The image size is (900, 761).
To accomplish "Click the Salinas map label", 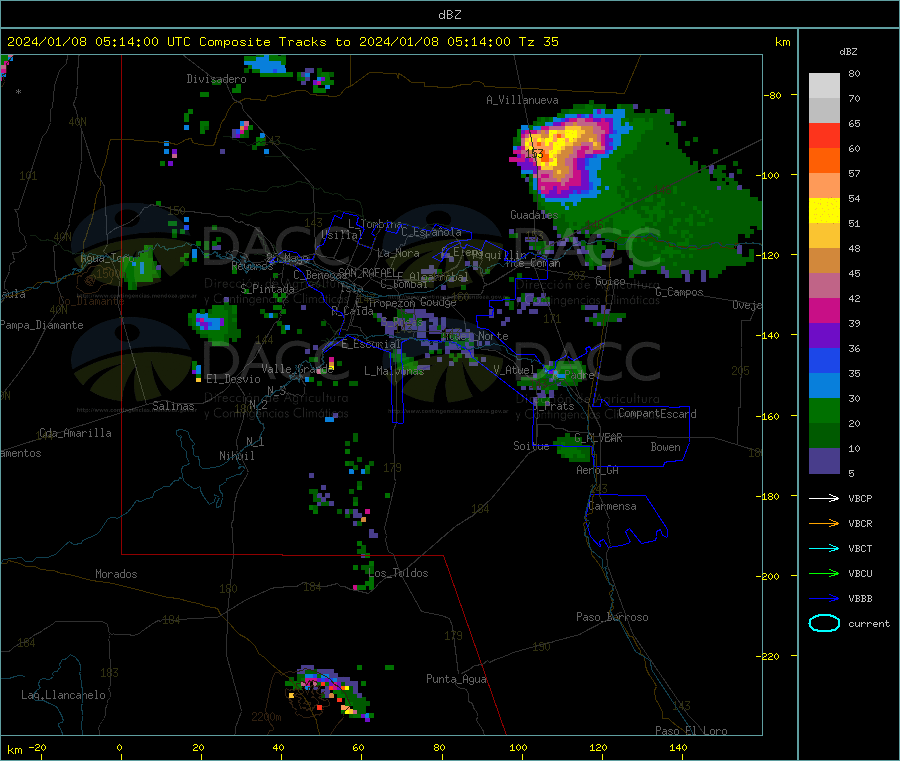I will [173, 406].
